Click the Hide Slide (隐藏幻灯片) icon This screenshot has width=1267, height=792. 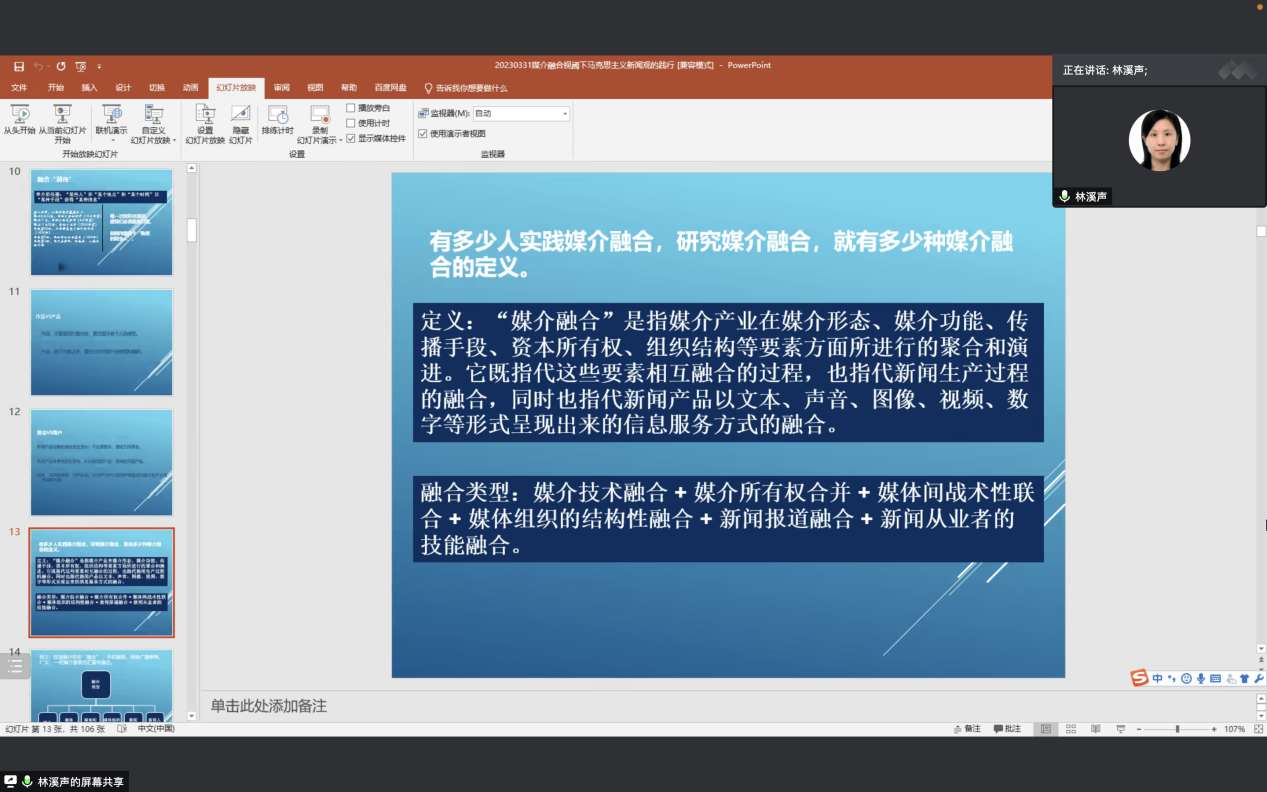240,115
